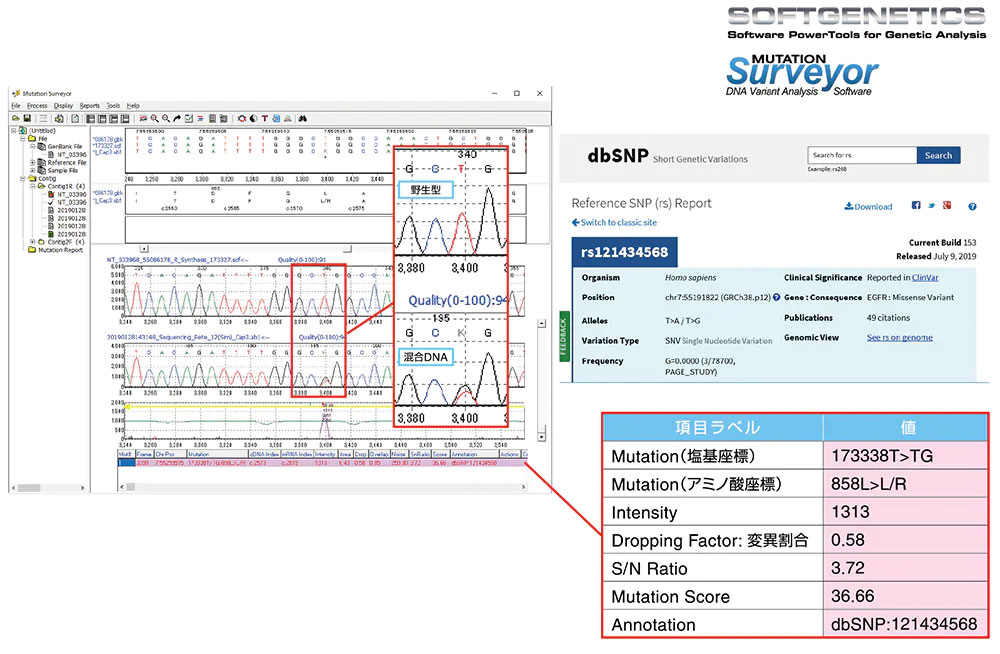This screenshot has height=654, width=1000.
Task: Collapse the Contig folder node
Action: pyautogui.click(x=23, y=178)
